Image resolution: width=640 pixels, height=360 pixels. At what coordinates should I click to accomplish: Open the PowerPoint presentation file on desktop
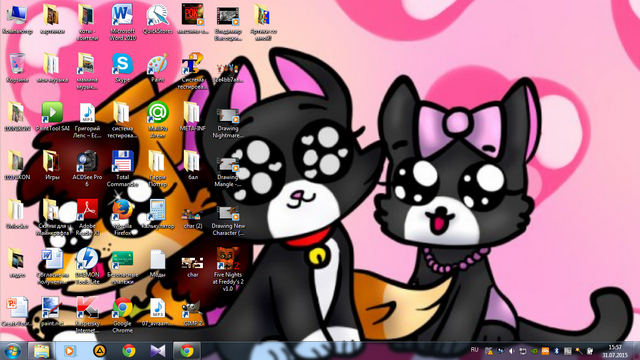pos(17,312)
